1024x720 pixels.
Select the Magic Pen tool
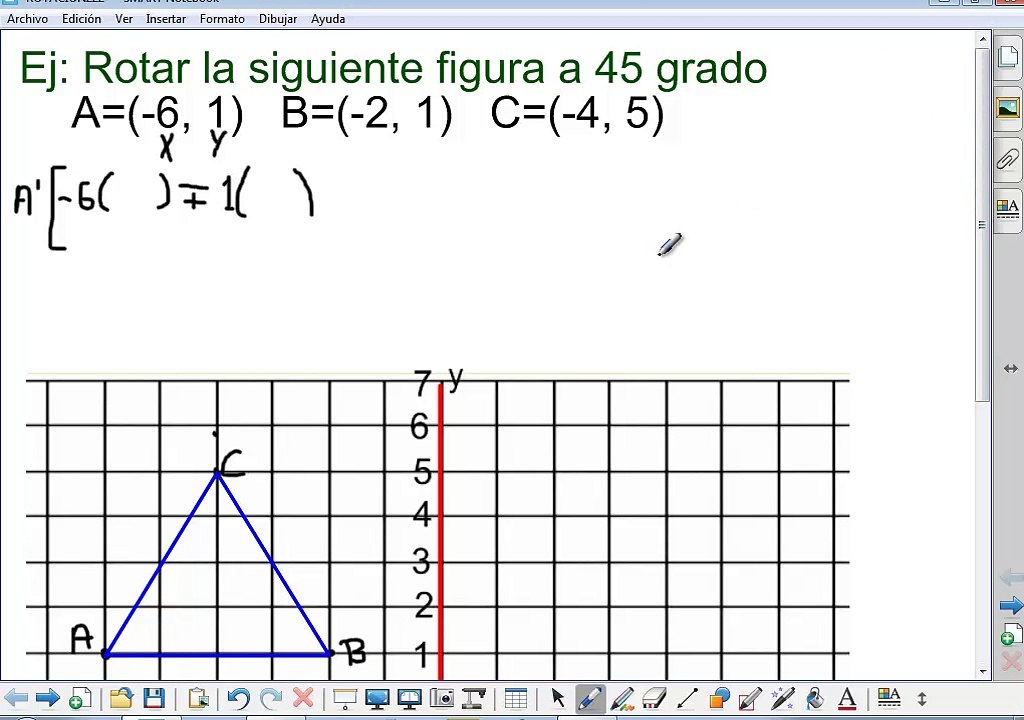point(782,698)
